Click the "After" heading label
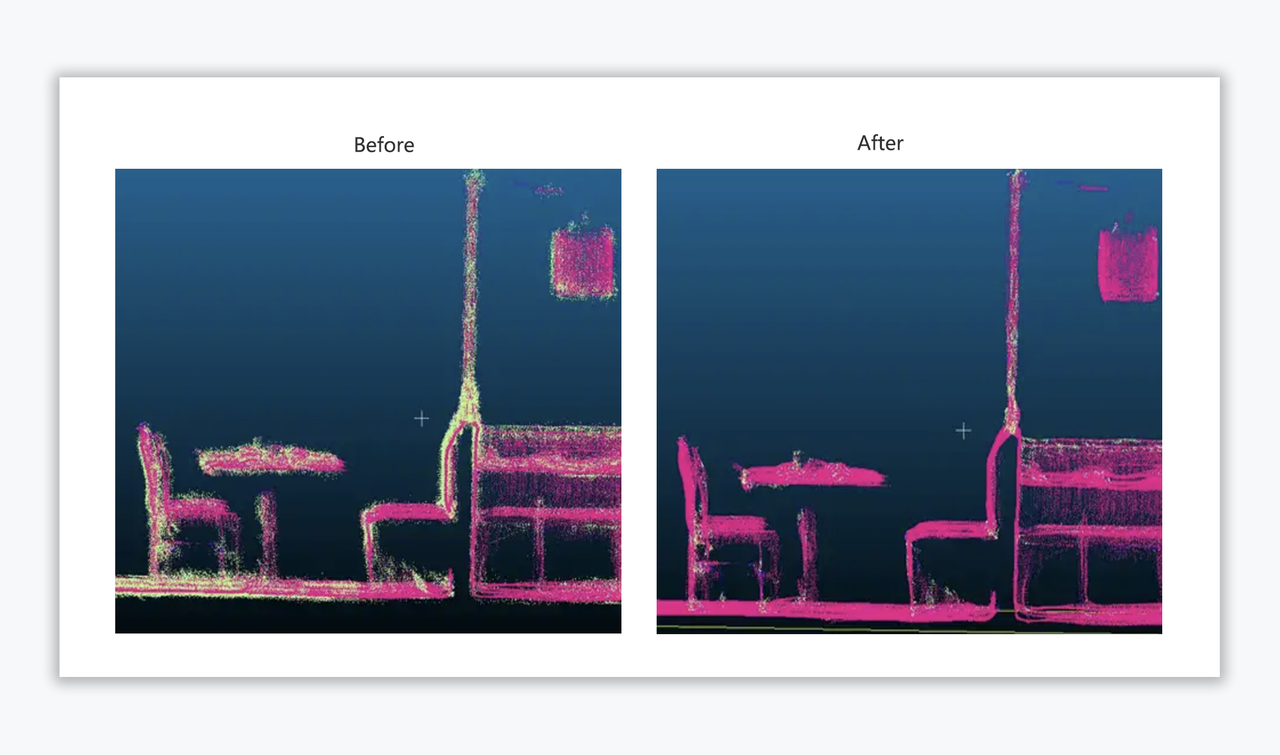This screenshot has width=1280, height=755. point(880,143)
